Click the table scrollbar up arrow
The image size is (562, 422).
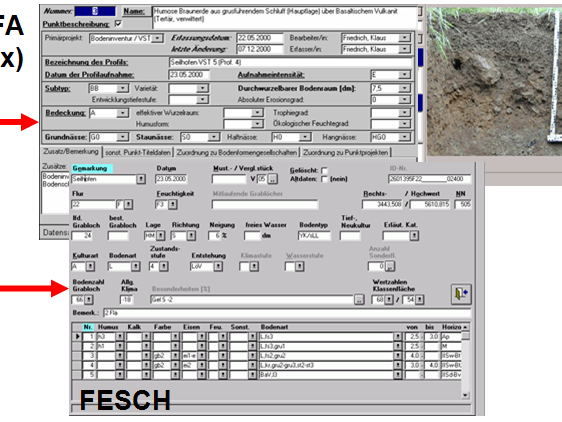point(465,327)
